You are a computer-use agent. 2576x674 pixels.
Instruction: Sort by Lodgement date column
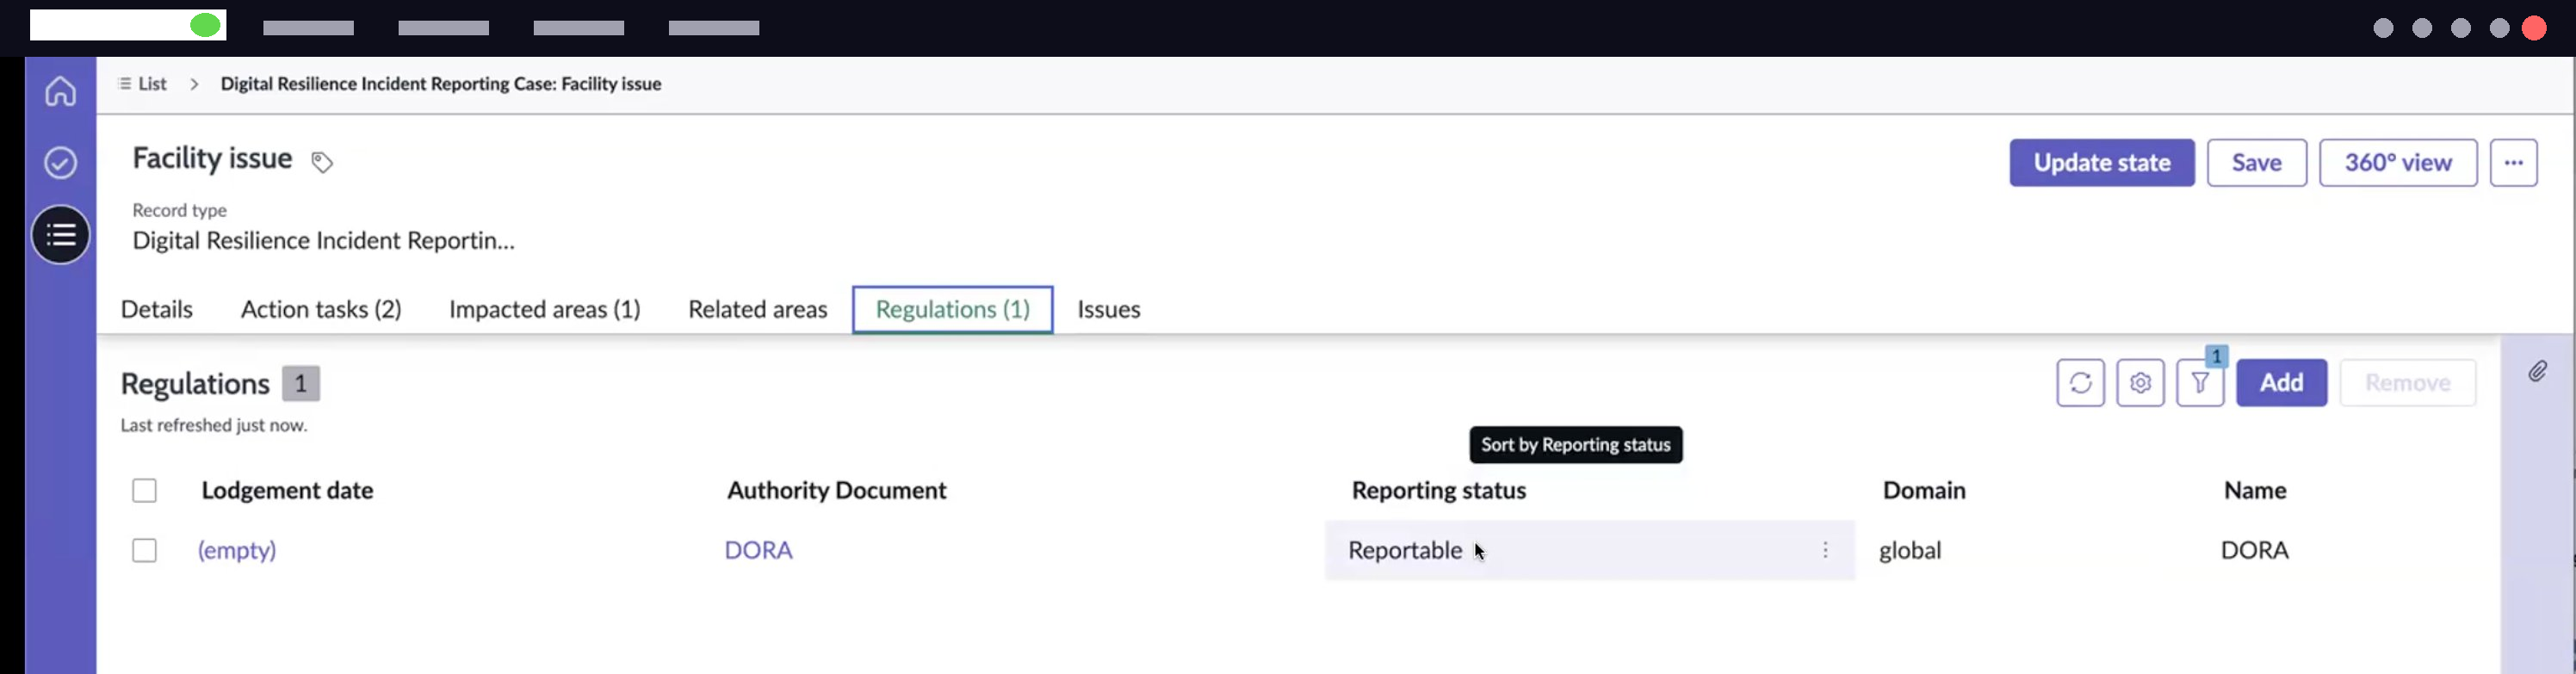coord(287,490)
